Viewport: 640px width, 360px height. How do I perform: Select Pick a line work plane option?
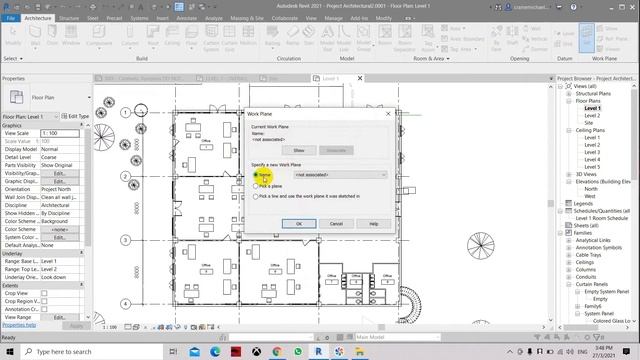coord(256,196)
